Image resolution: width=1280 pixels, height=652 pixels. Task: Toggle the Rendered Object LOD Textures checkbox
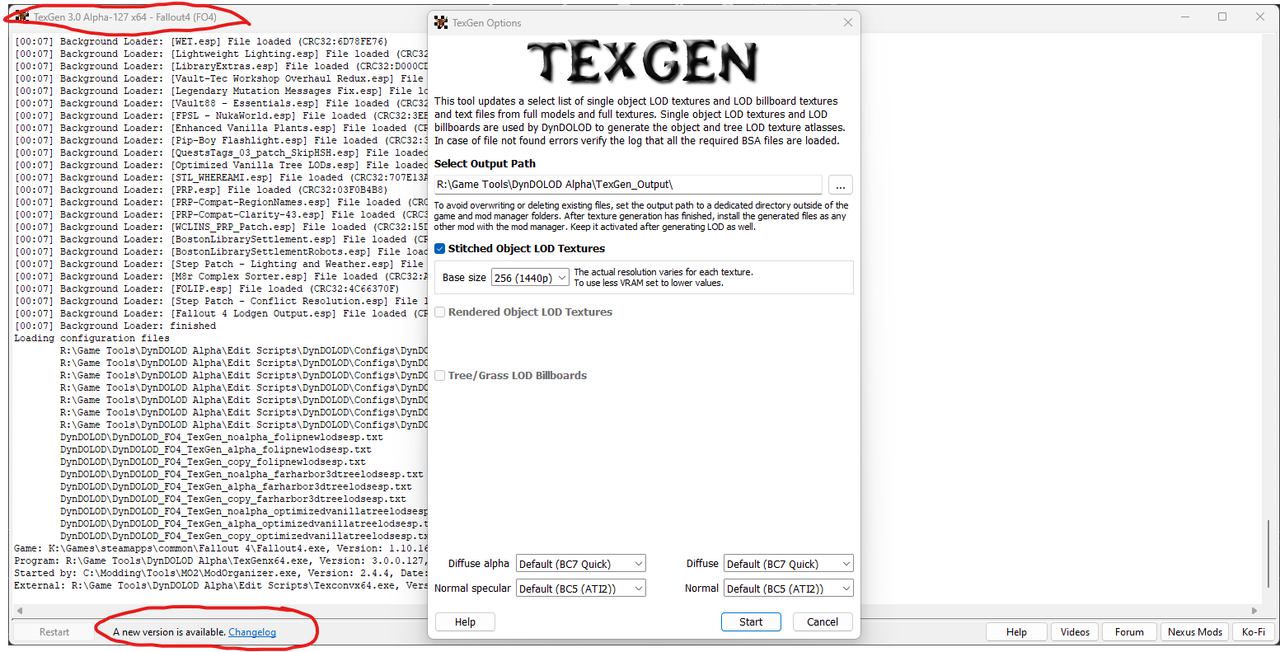point(440,312)
